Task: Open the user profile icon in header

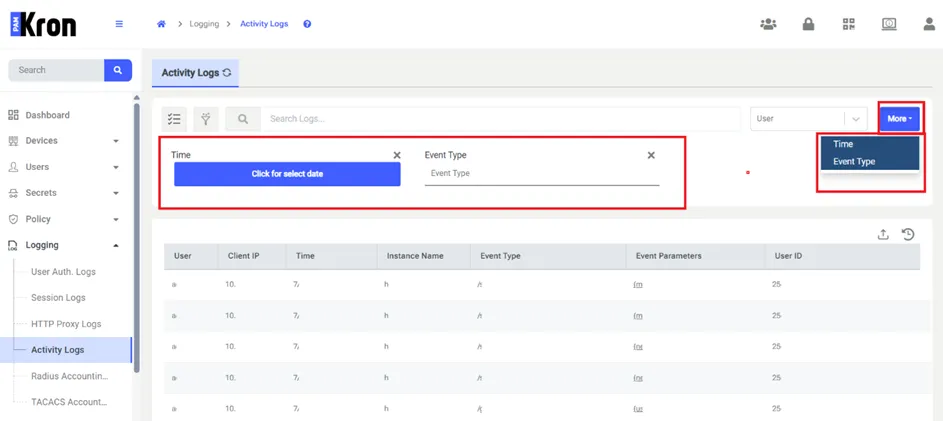Action: click(930, 24)
